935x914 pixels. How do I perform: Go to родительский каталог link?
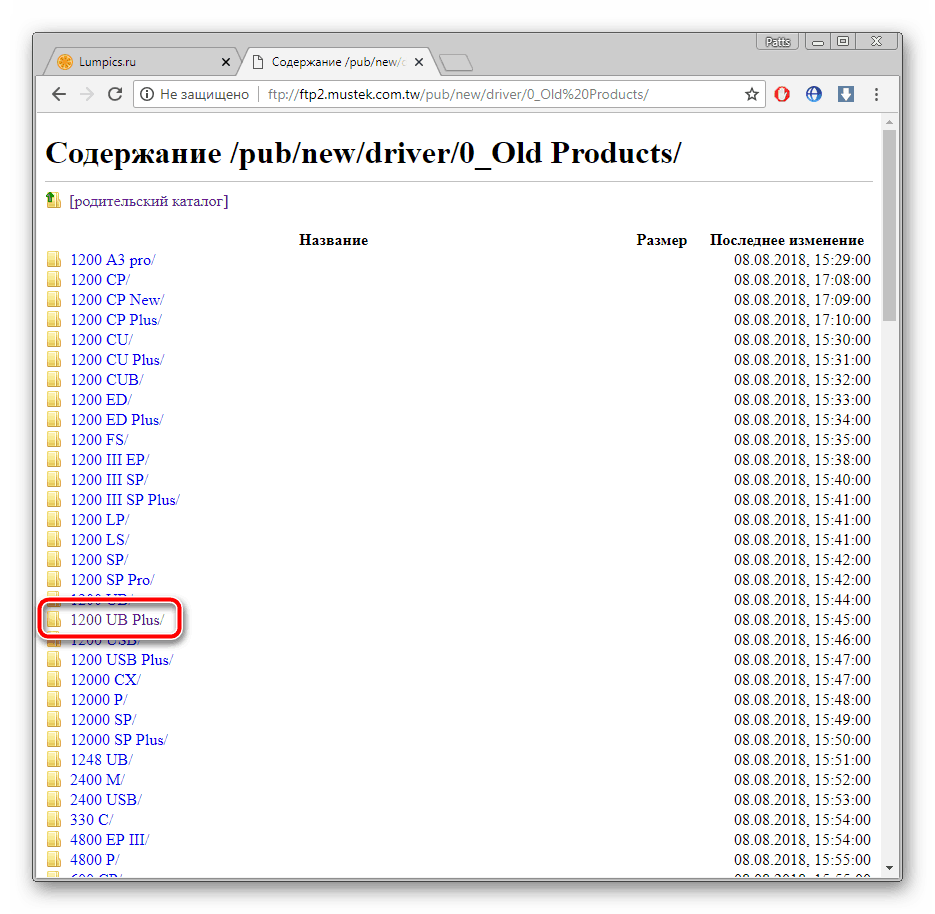148,201
